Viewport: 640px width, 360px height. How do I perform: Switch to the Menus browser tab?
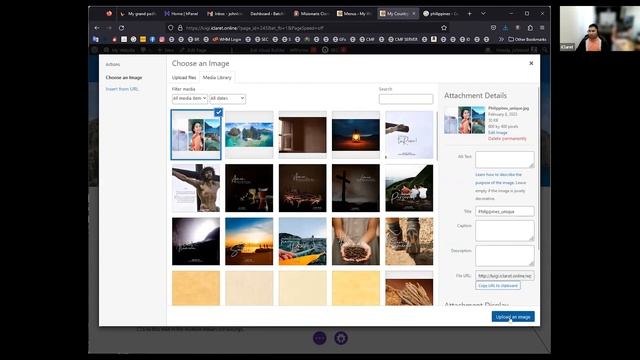point(354,13)
